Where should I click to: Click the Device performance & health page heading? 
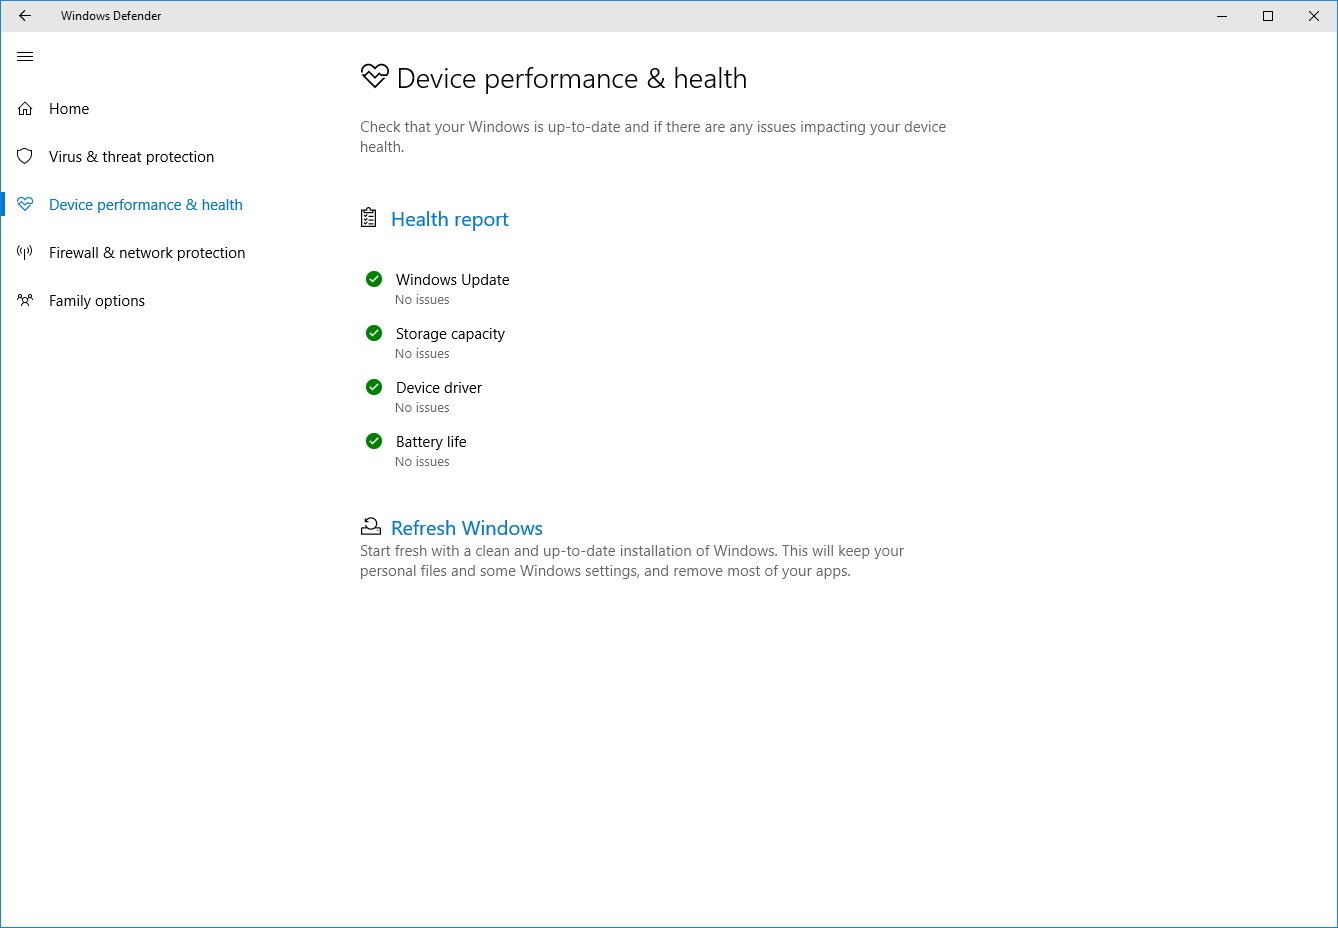point(572,78)
